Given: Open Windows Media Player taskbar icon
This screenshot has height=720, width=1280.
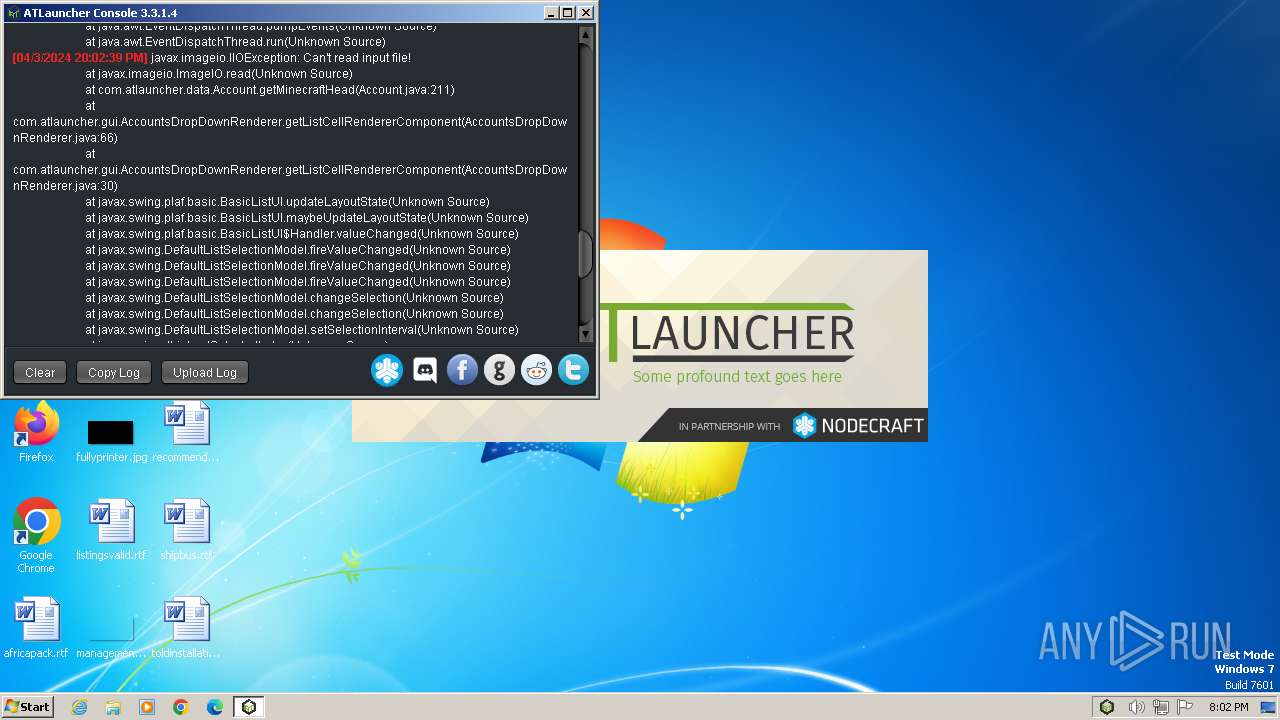Looking at the screenshot, I should [x=147, y=707].
